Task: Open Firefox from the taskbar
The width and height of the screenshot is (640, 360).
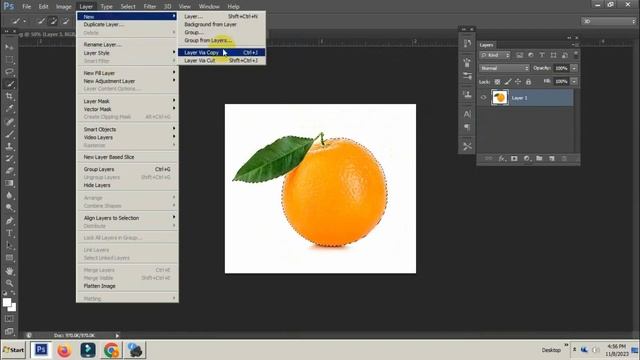Action: (64, 350)
